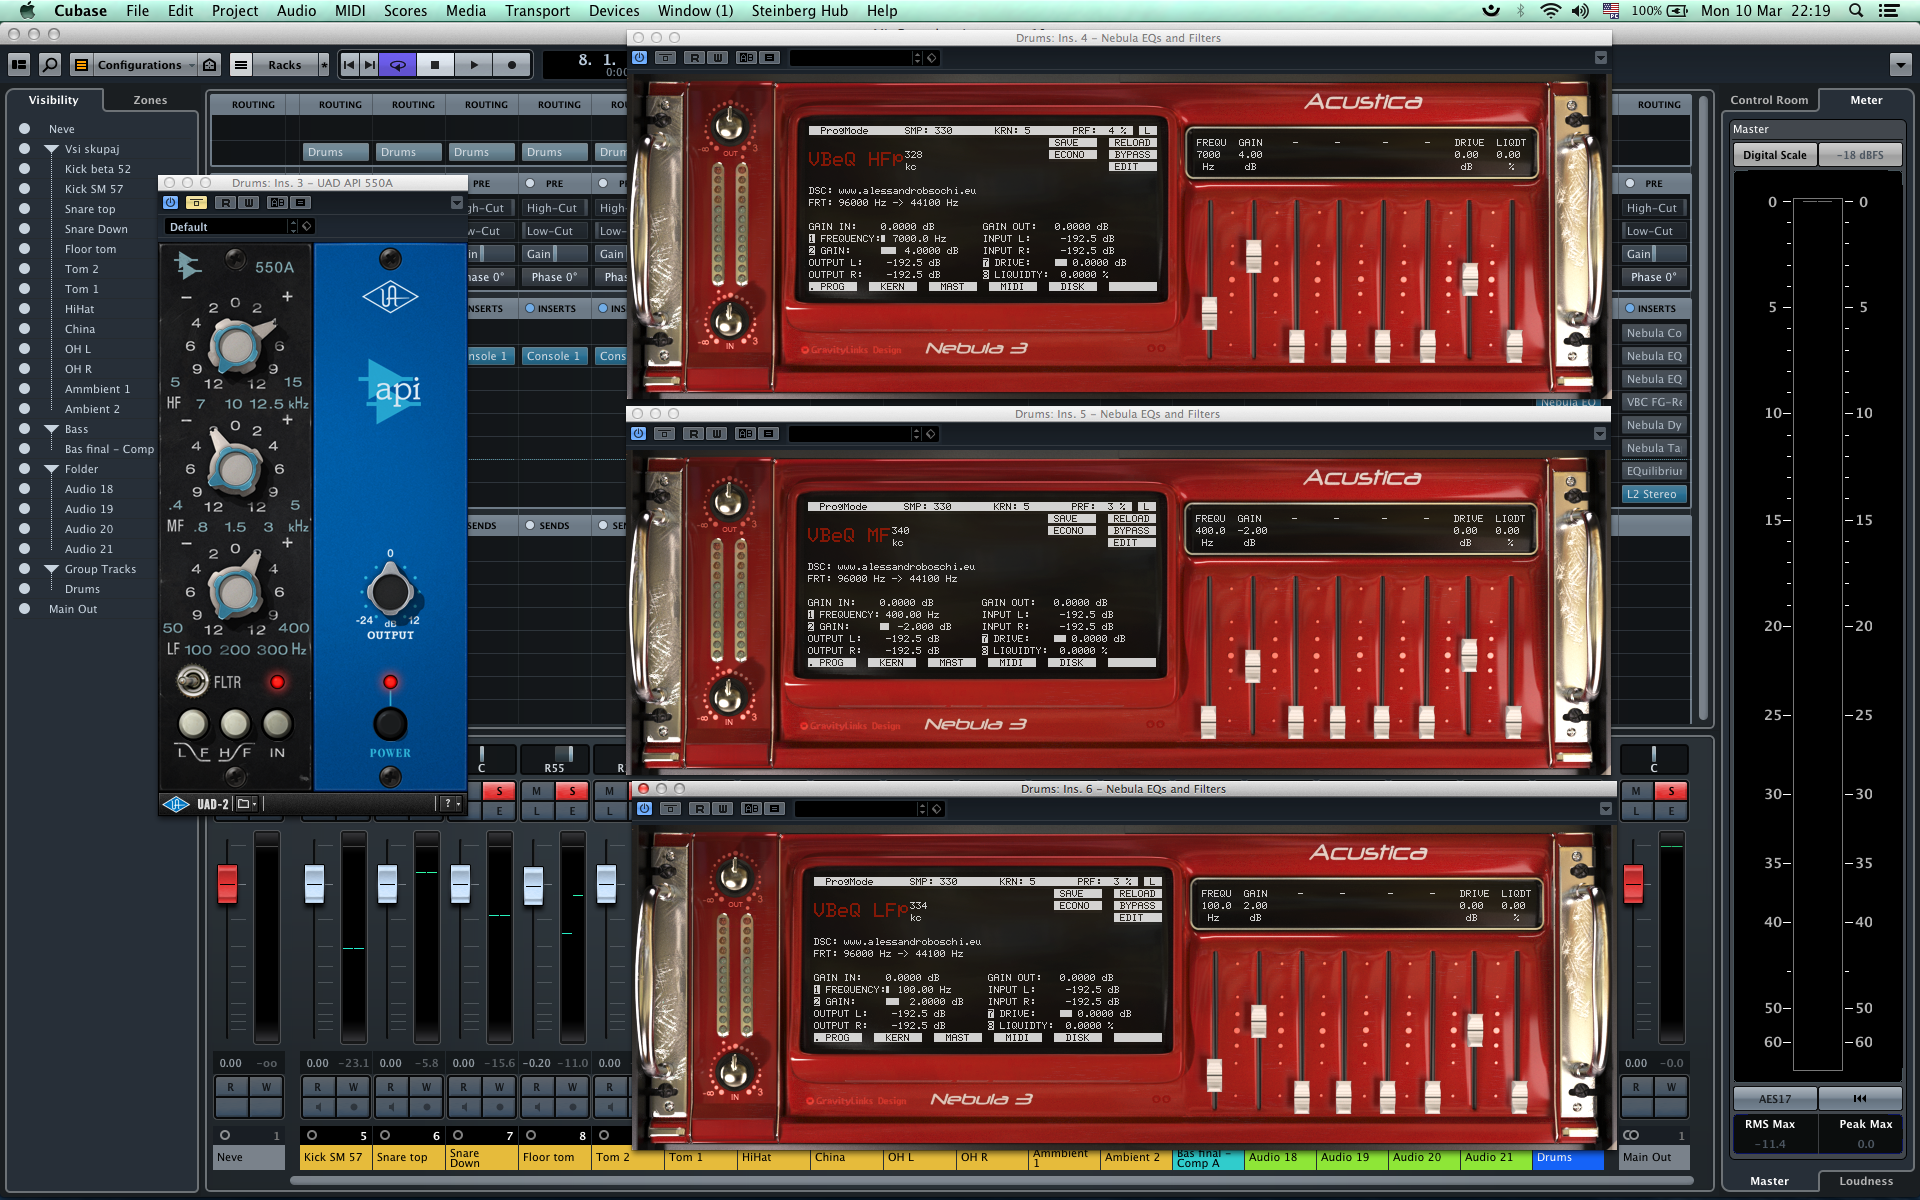The height and width of the screenshot is (1200, 1920).
Task: Toggle the FLTR switch on API 550A
Action: pos(192,682)
